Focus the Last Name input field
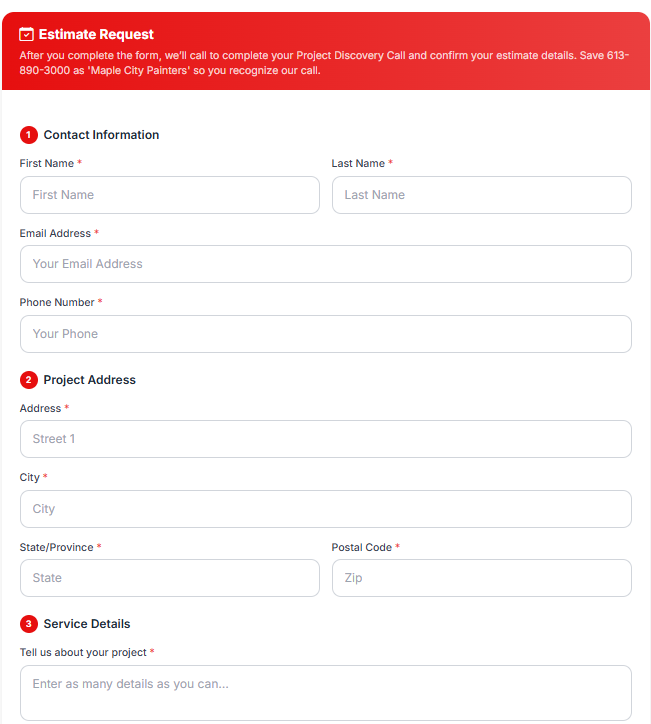The width and height of the screenshot is (651, 724). click(482, 195)
